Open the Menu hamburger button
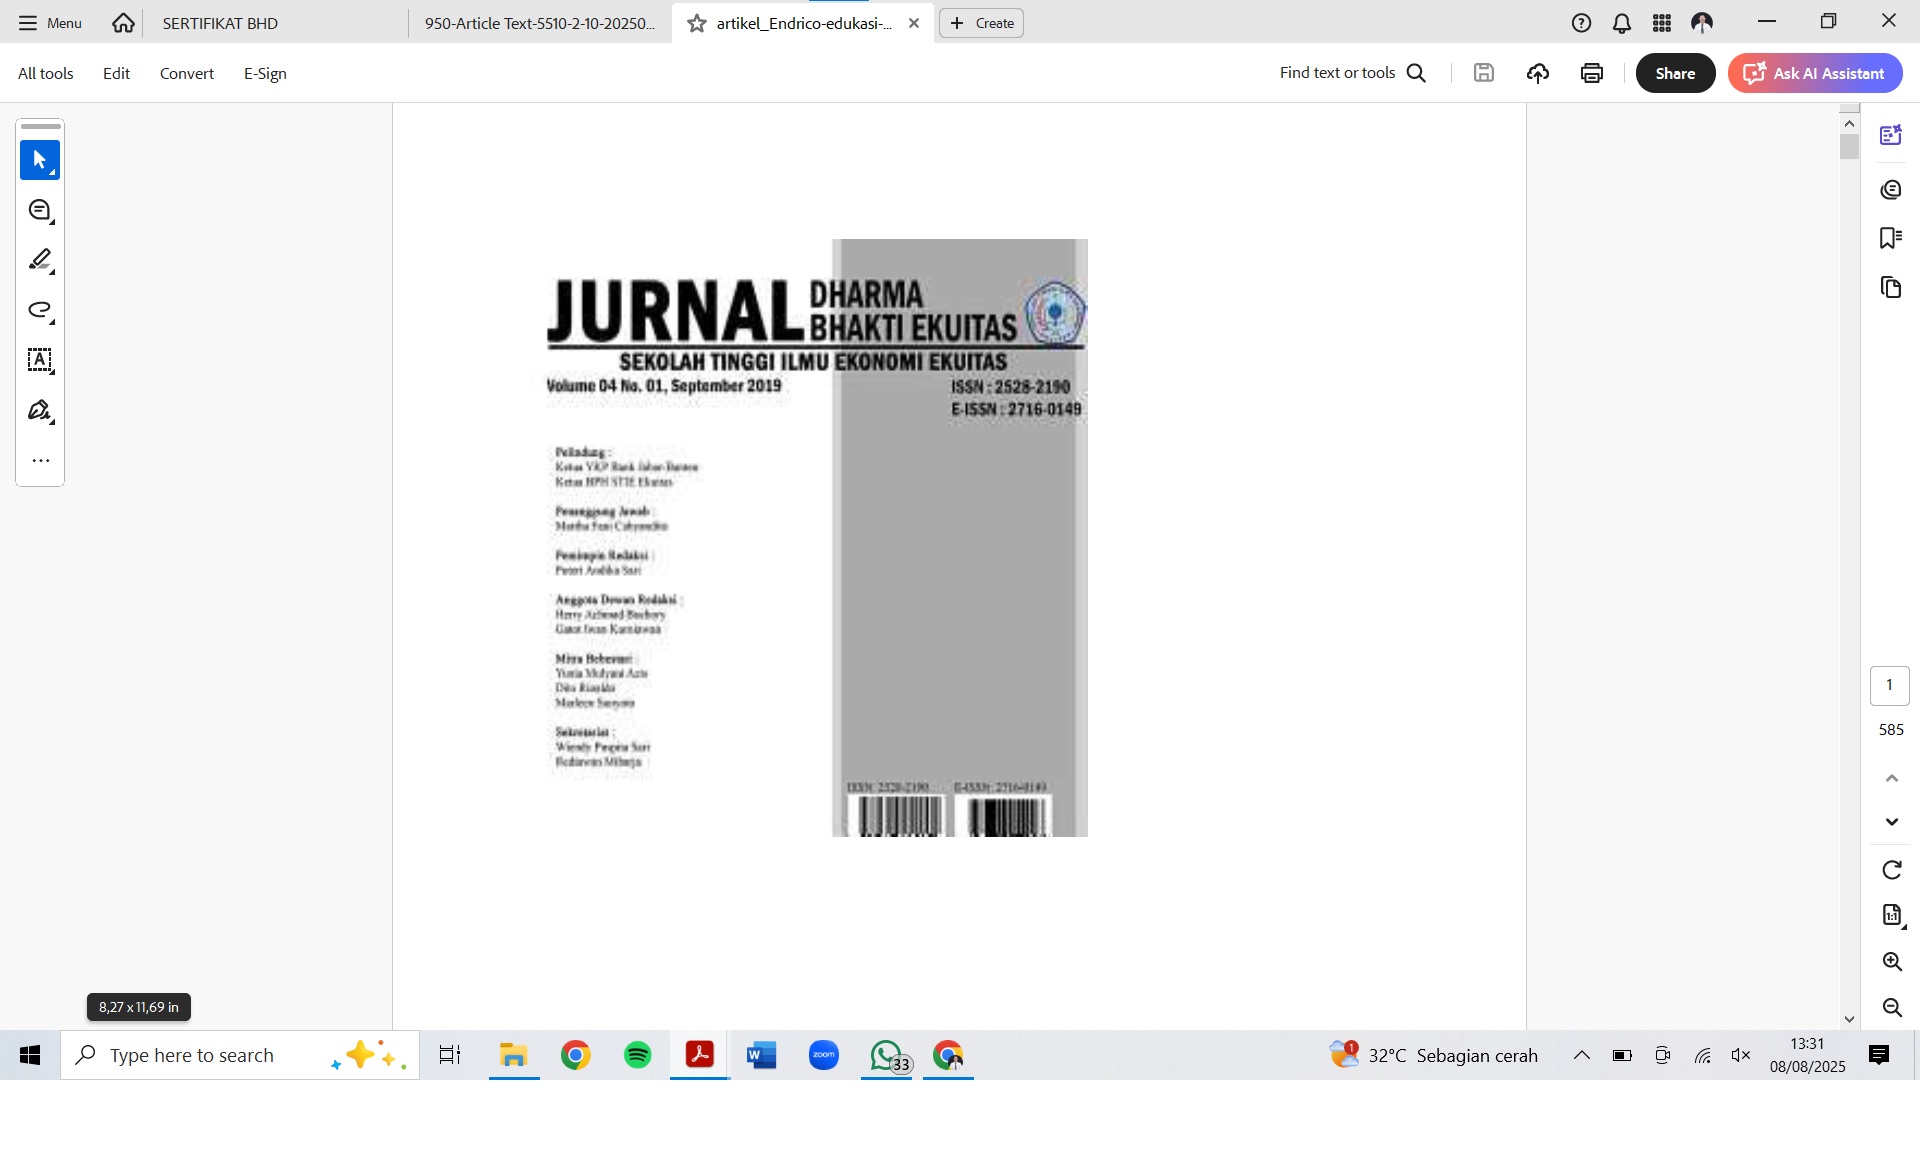This screenshot has height=1168, width=1920. point(50,23)
